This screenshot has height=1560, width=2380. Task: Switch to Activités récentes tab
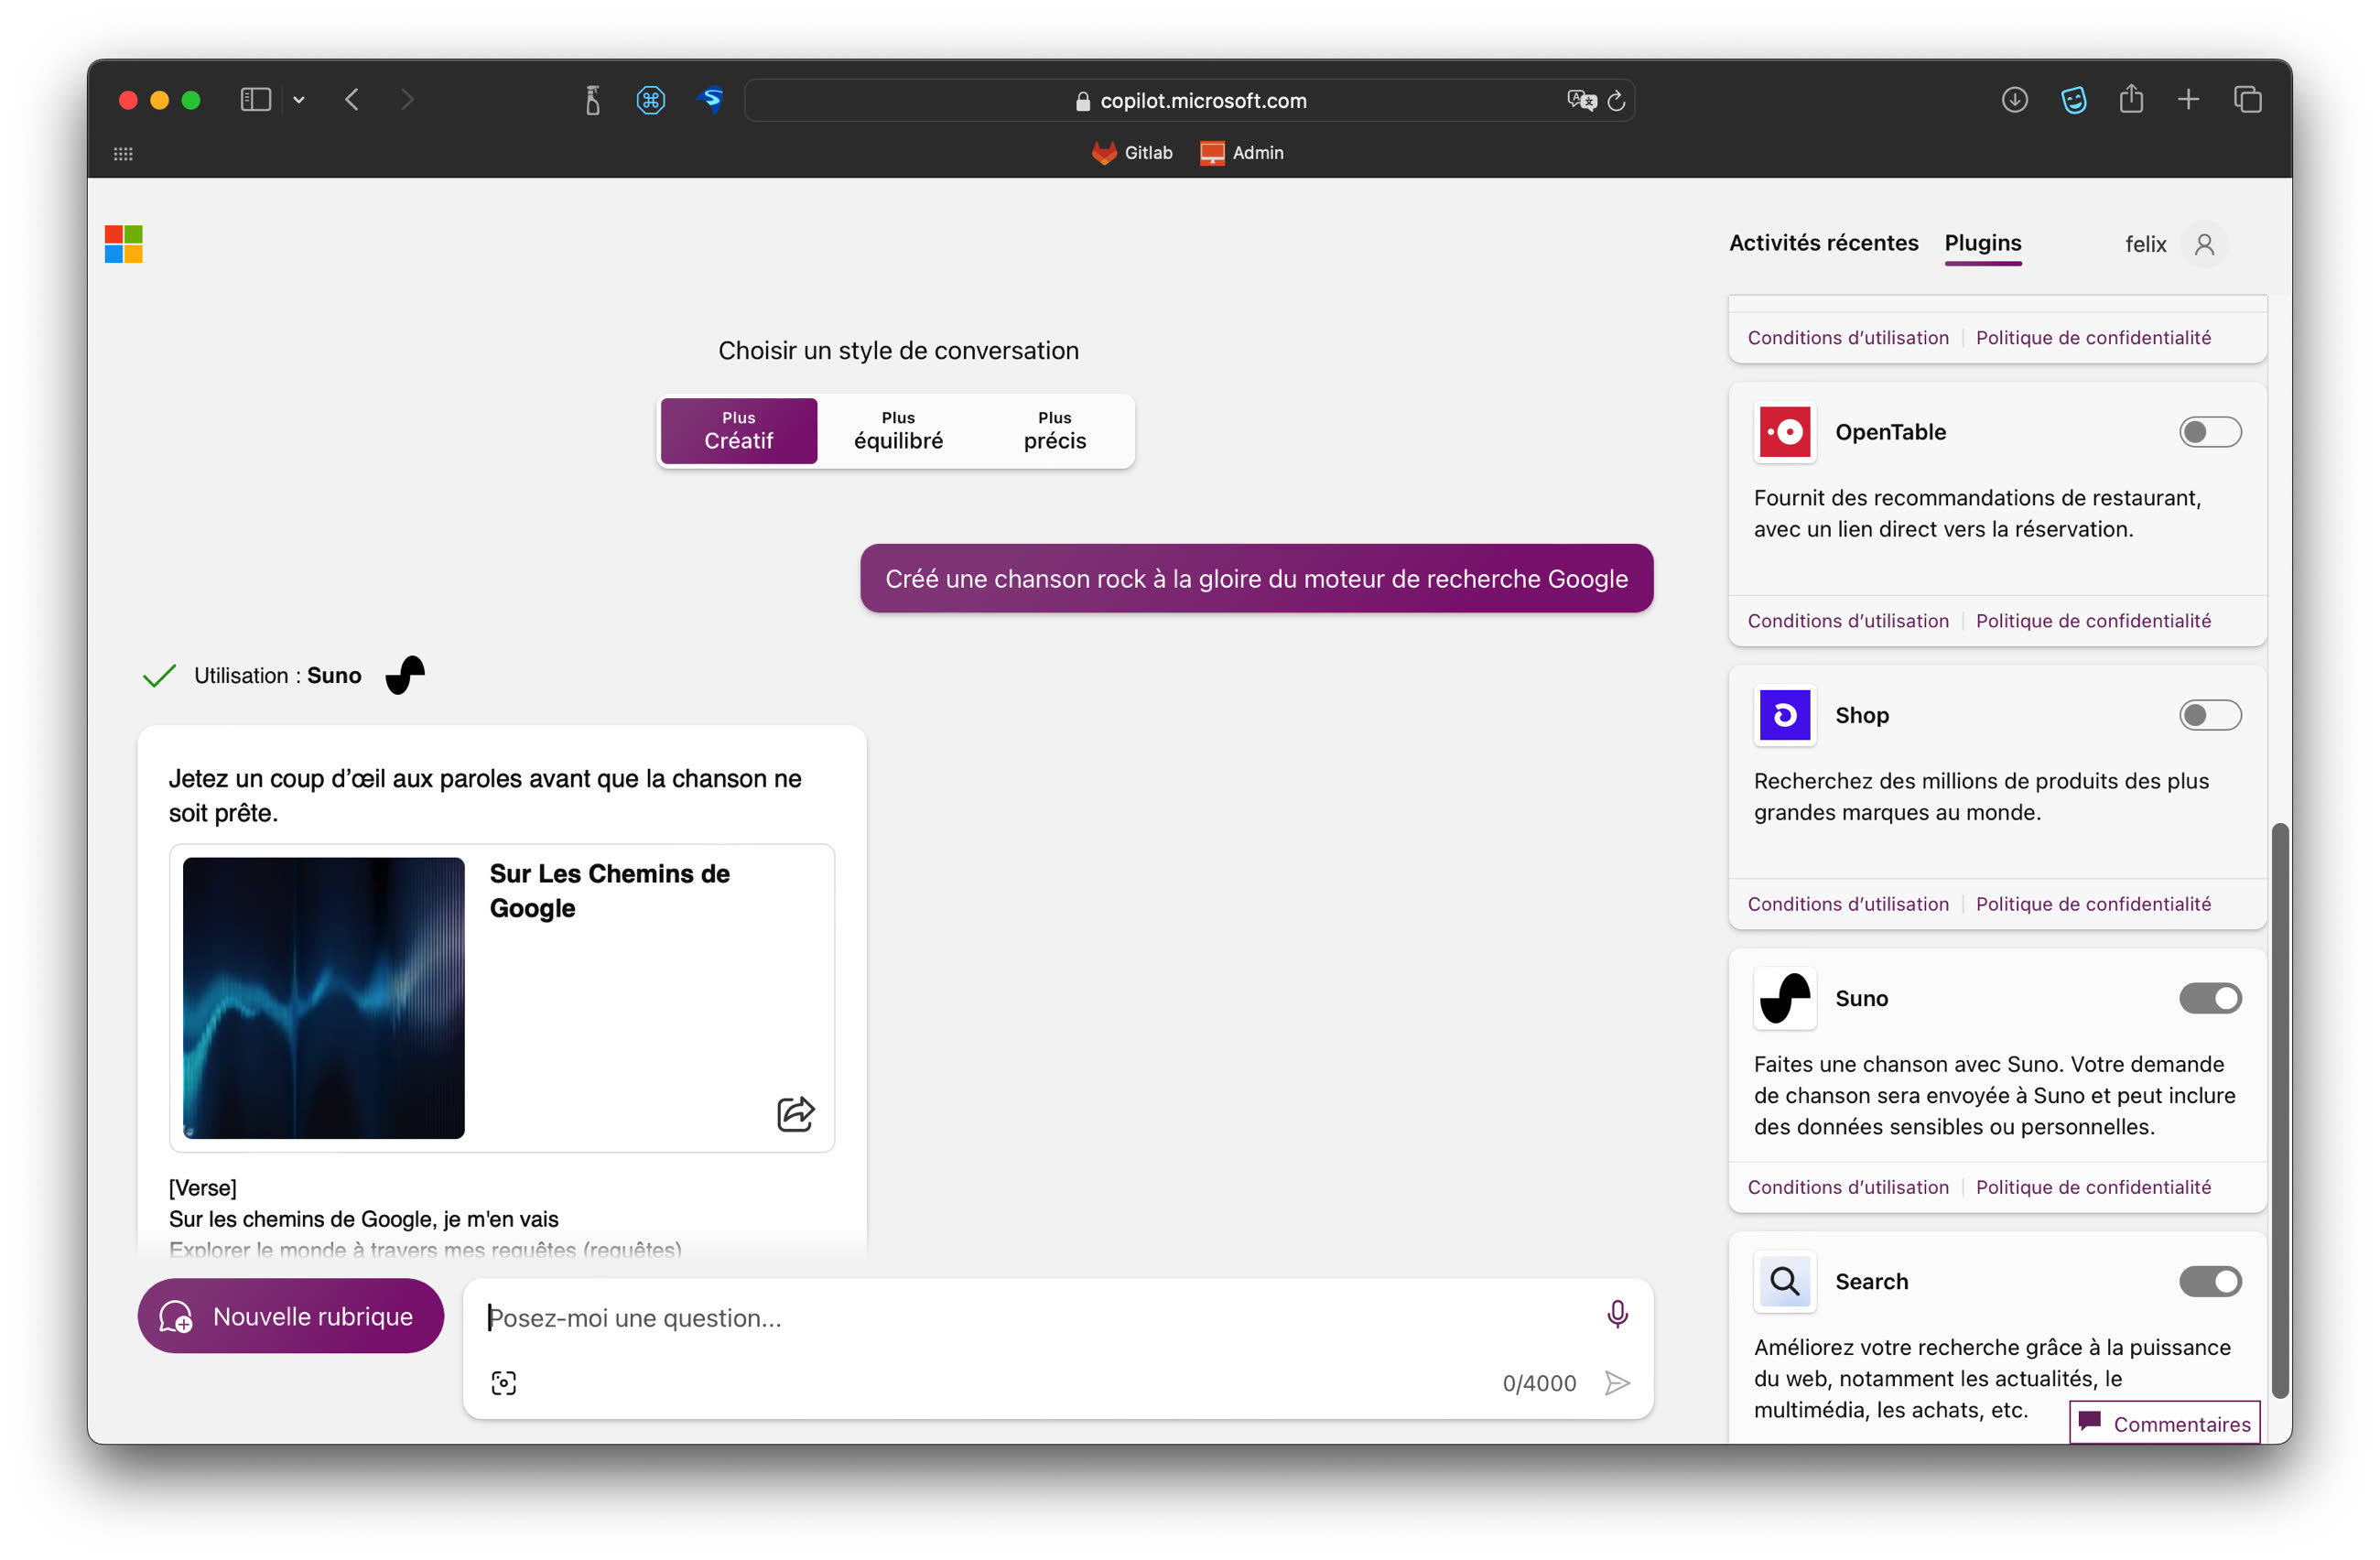click(1823, 243)
